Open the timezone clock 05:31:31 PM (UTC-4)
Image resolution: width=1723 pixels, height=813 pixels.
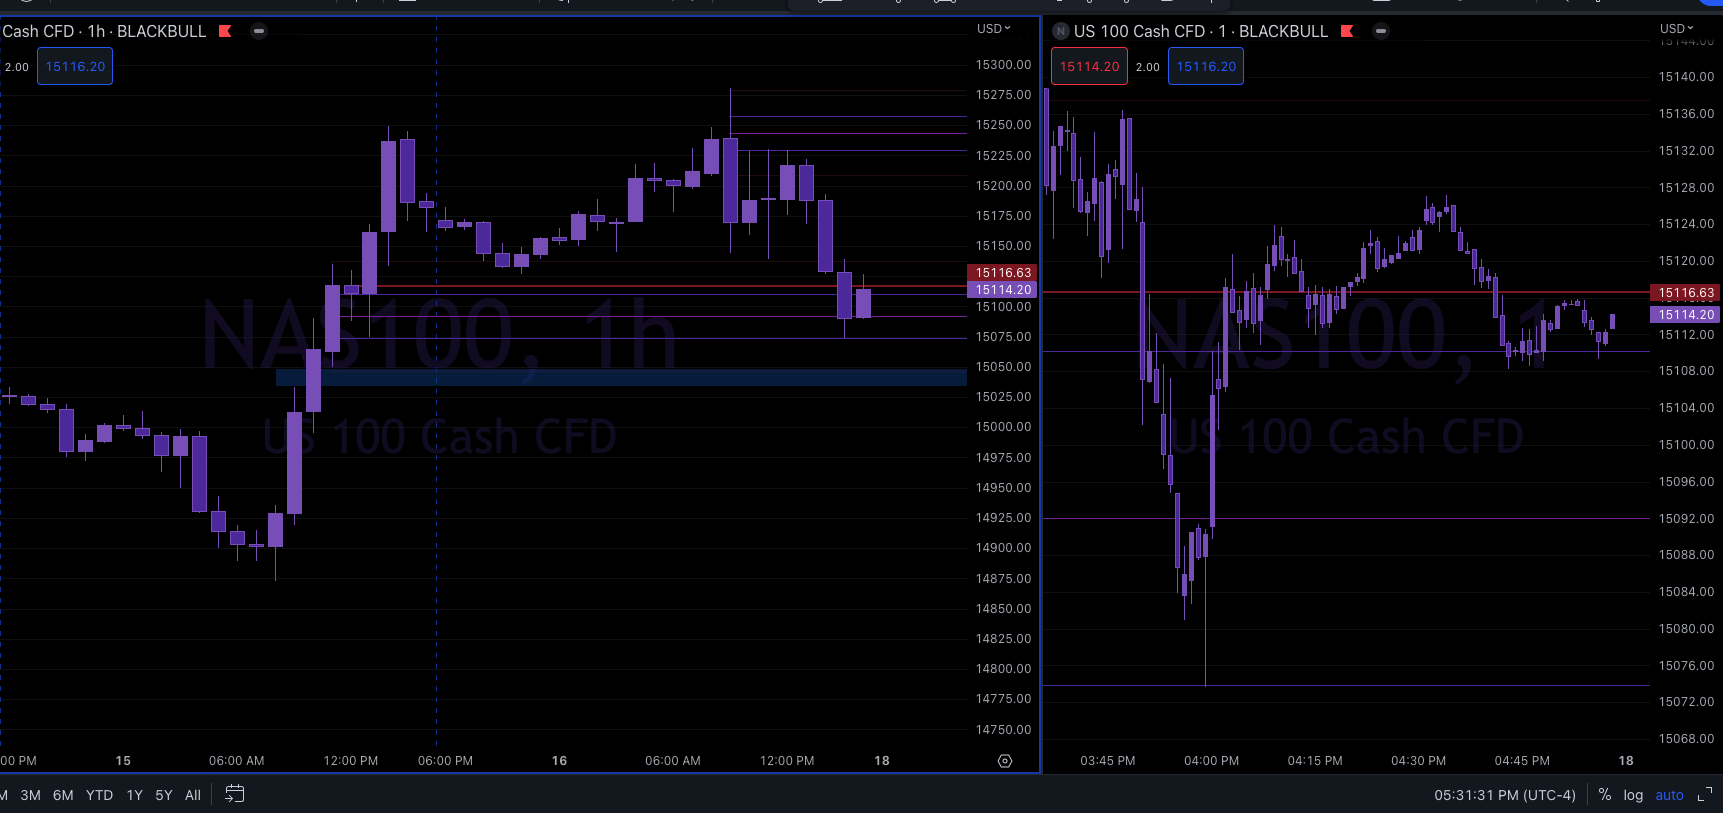[x=1505, y=795]
